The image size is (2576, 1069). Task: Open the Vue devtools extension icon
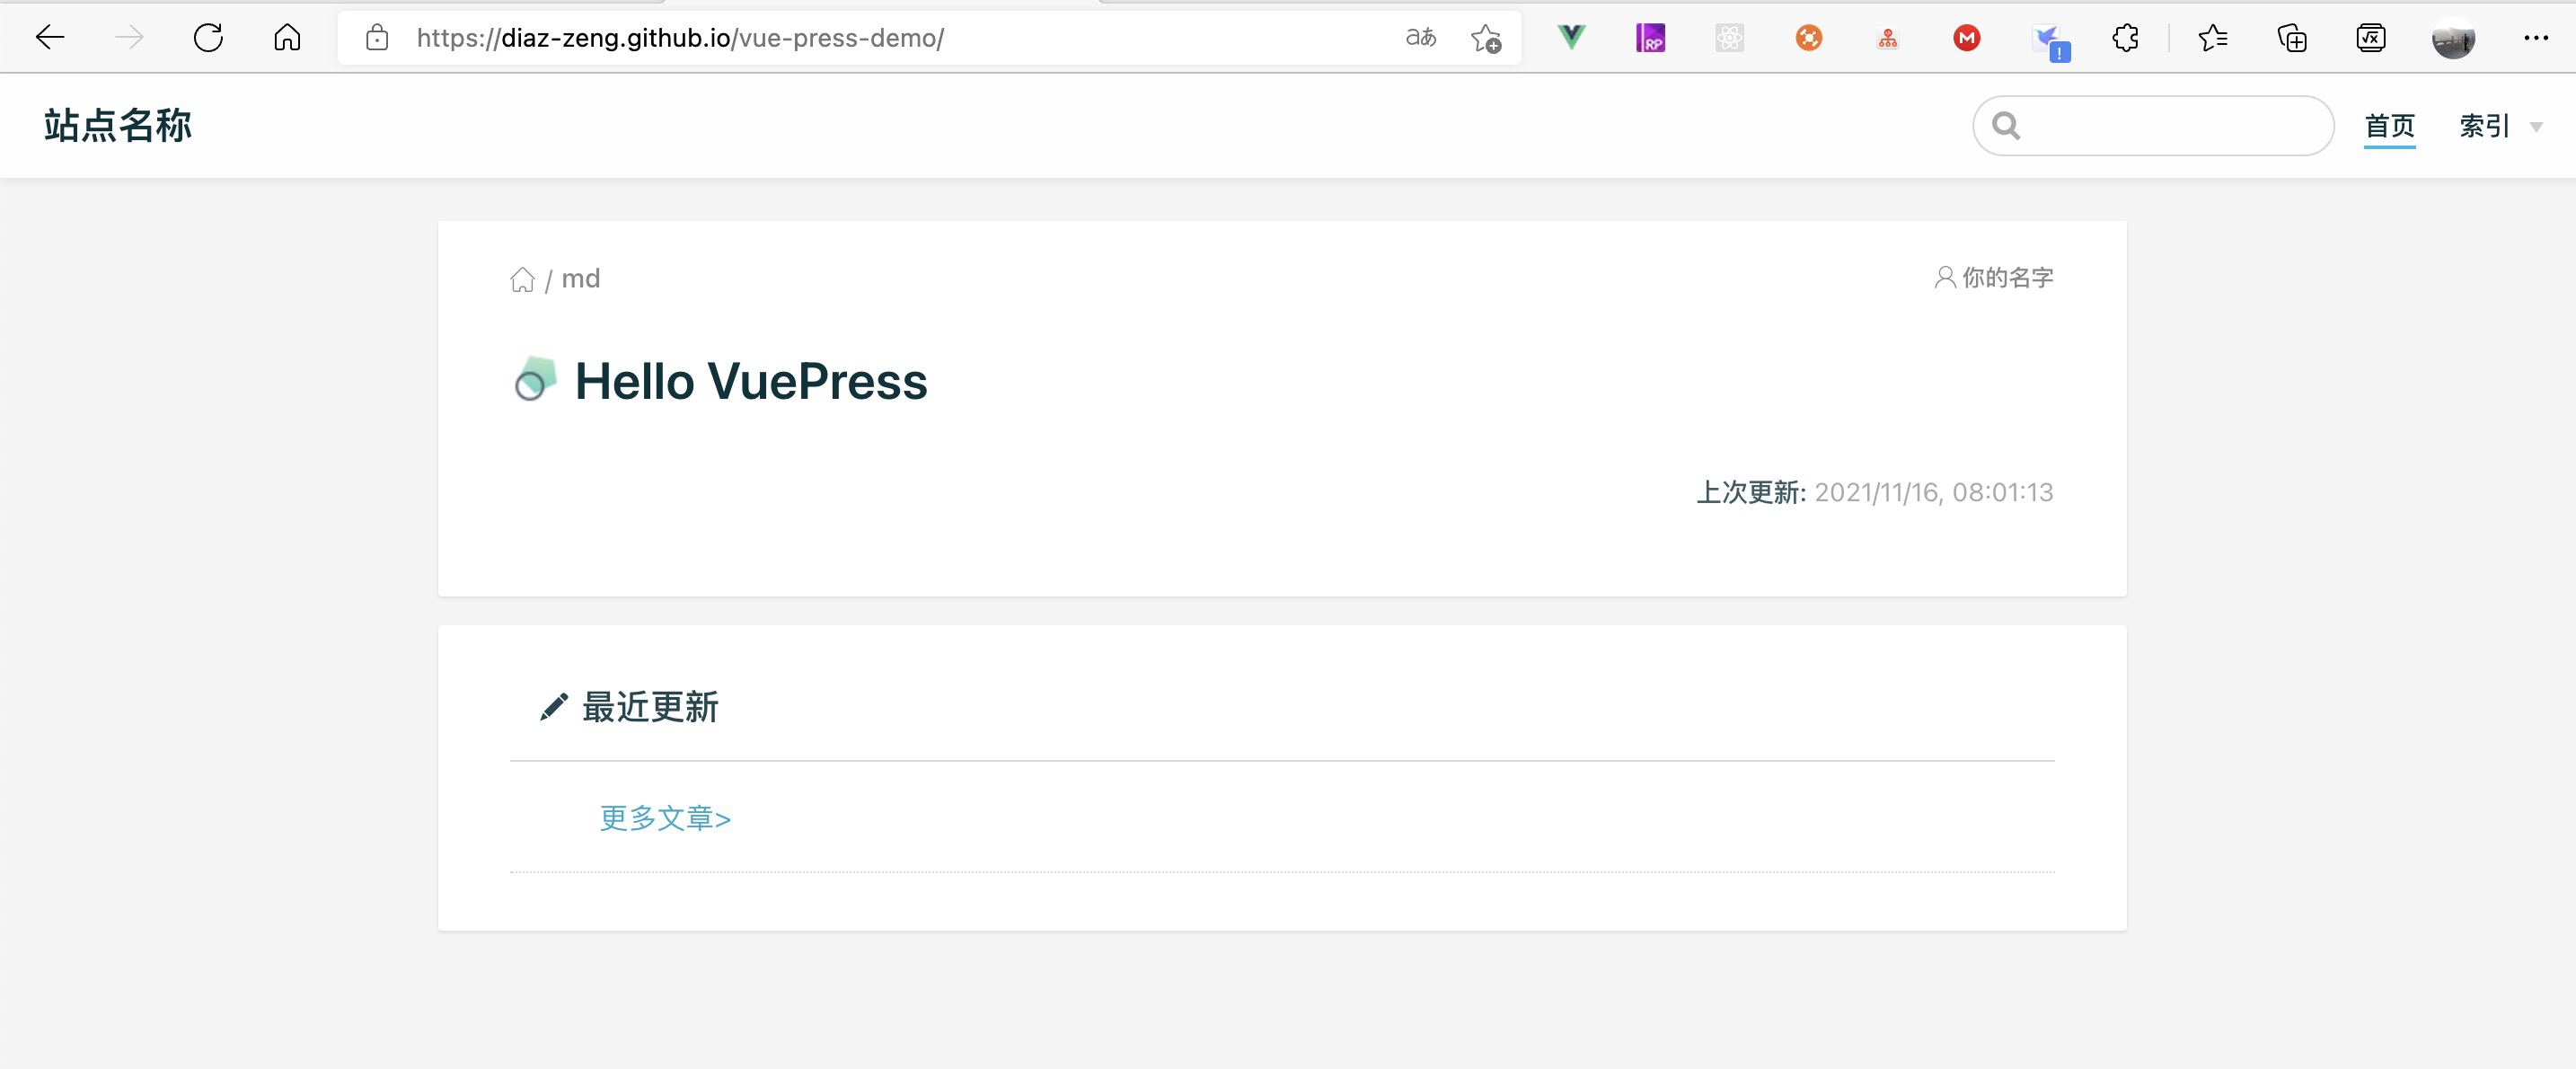(x=1571, y=38)
